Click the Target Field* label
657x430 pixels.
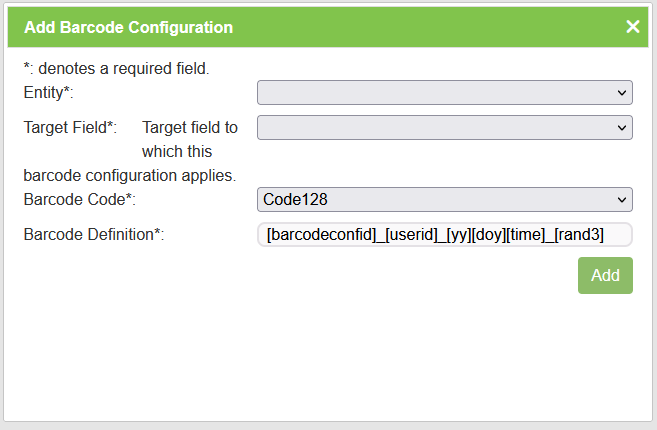(x=70, y=128)
